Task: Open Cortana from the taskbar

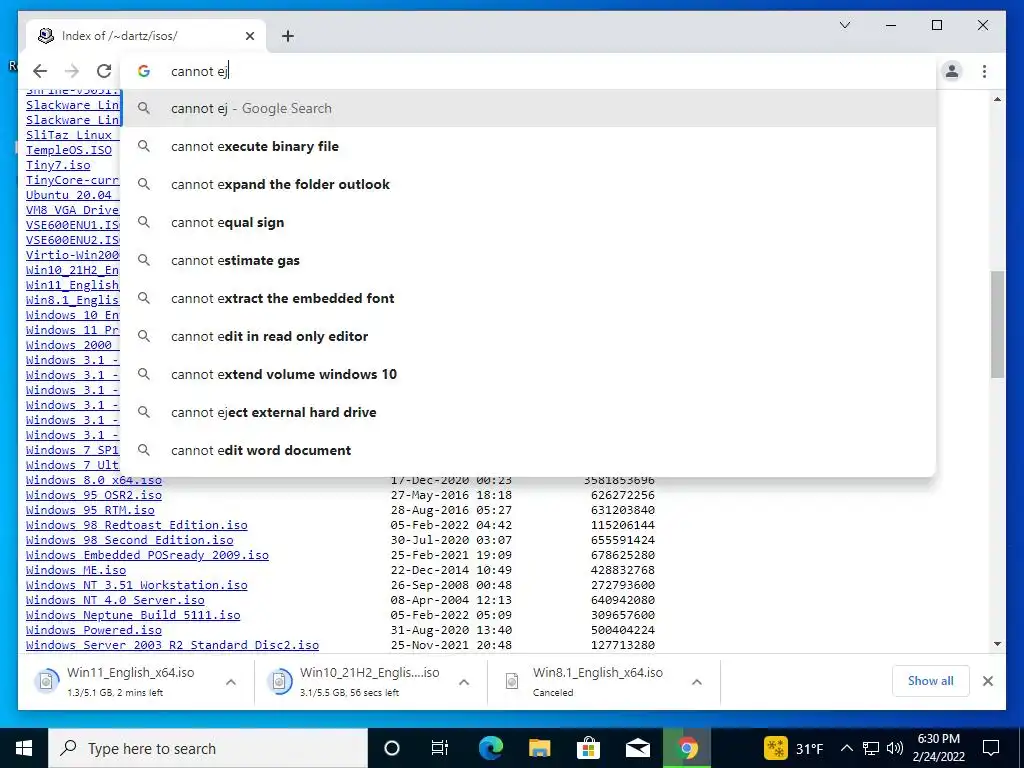Action: click(392, 748)
